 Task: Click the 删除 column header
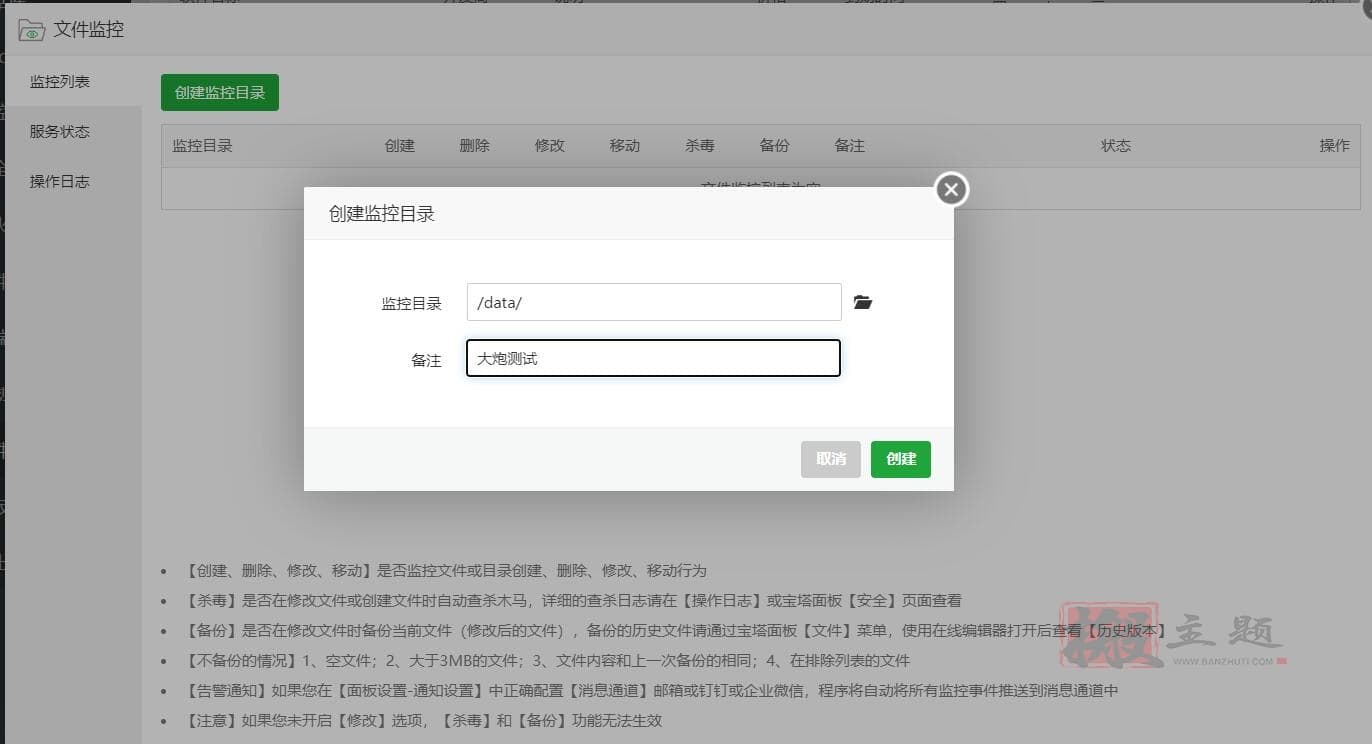coord(475,145)
